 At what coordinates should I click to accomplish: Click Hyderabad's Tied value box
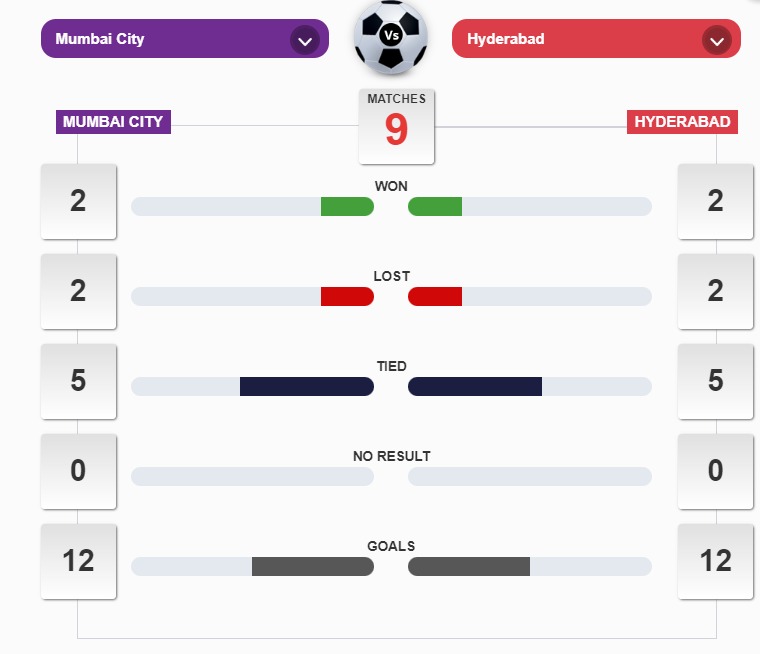point(715,381)
